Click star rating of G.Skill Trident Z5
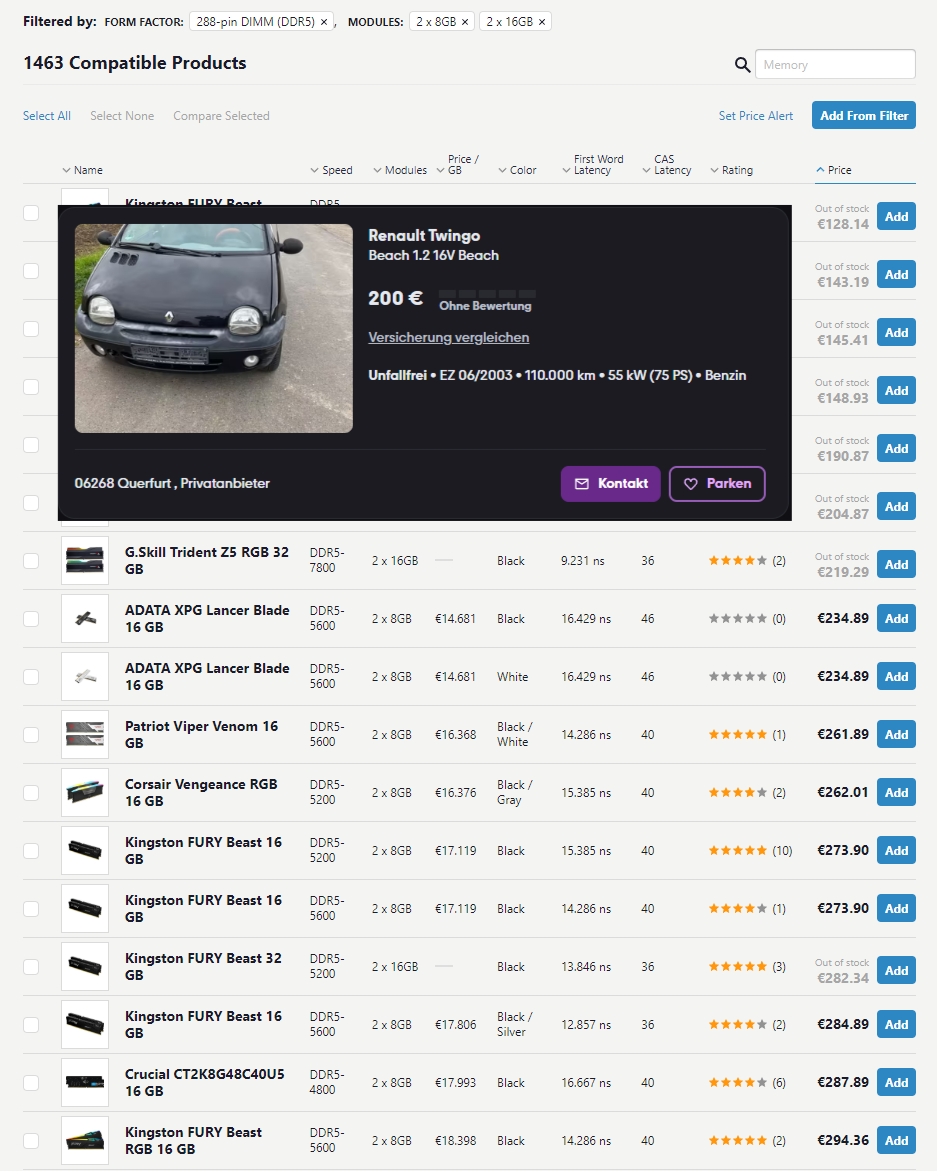Screen dimensions: 937x1171 pyautogui.click(x=738, y=561)
